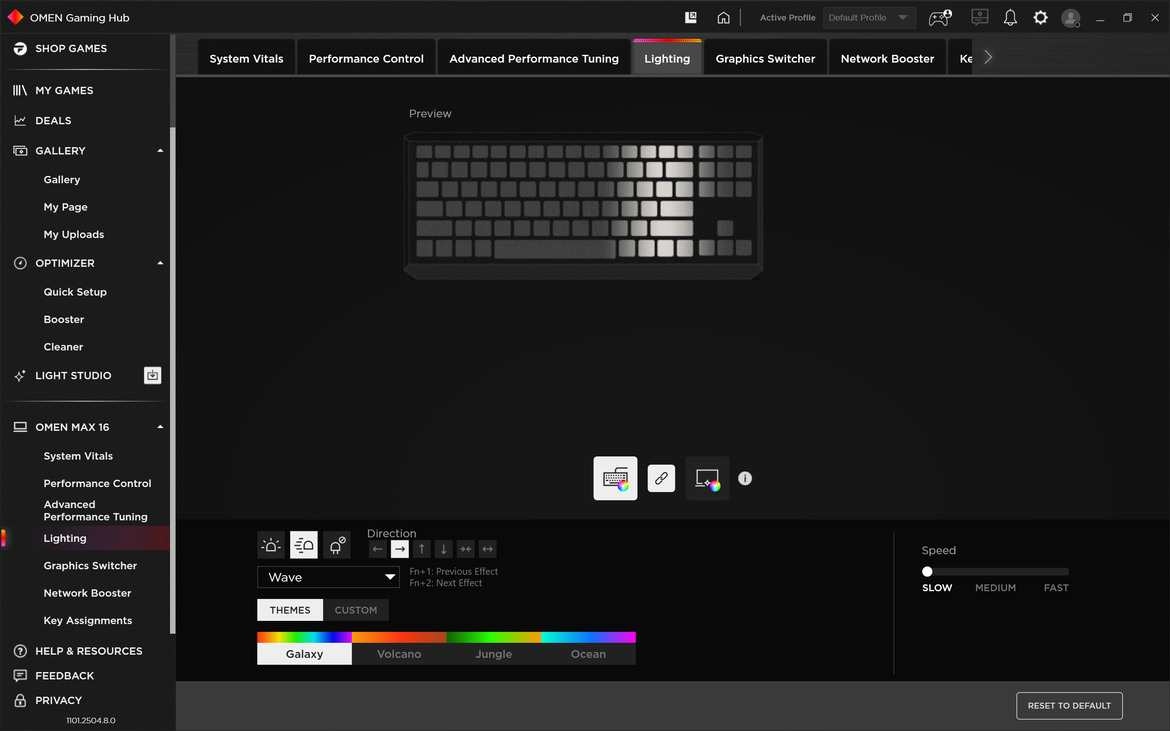Click the keyboard preview image
The height and width of the screenshot is (731, 1170).
point(583,206)
